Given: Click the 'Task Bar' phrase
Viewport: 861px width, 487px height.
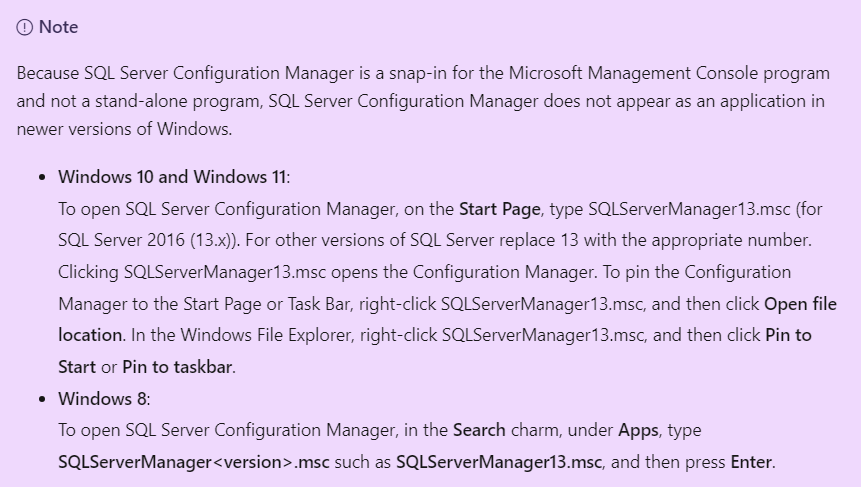Looking at the screenshot, I should [x=319, y=304].
